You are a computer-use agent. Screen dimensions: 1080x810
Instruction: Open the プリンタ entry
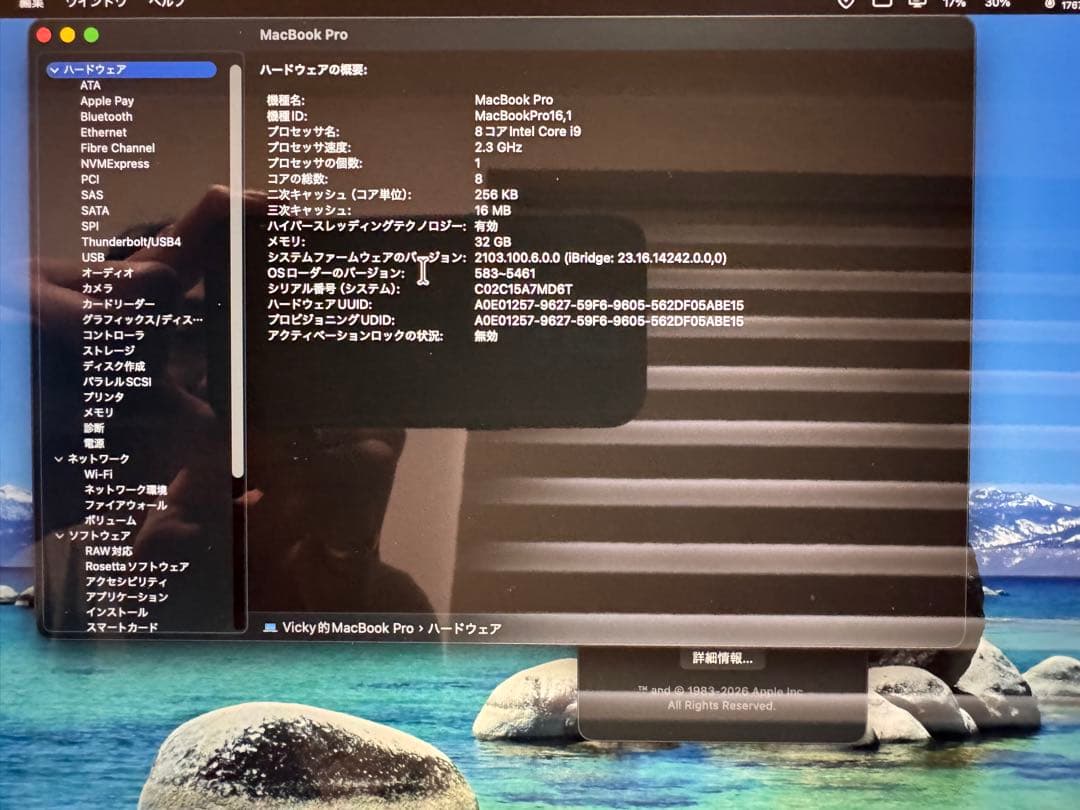104,397
